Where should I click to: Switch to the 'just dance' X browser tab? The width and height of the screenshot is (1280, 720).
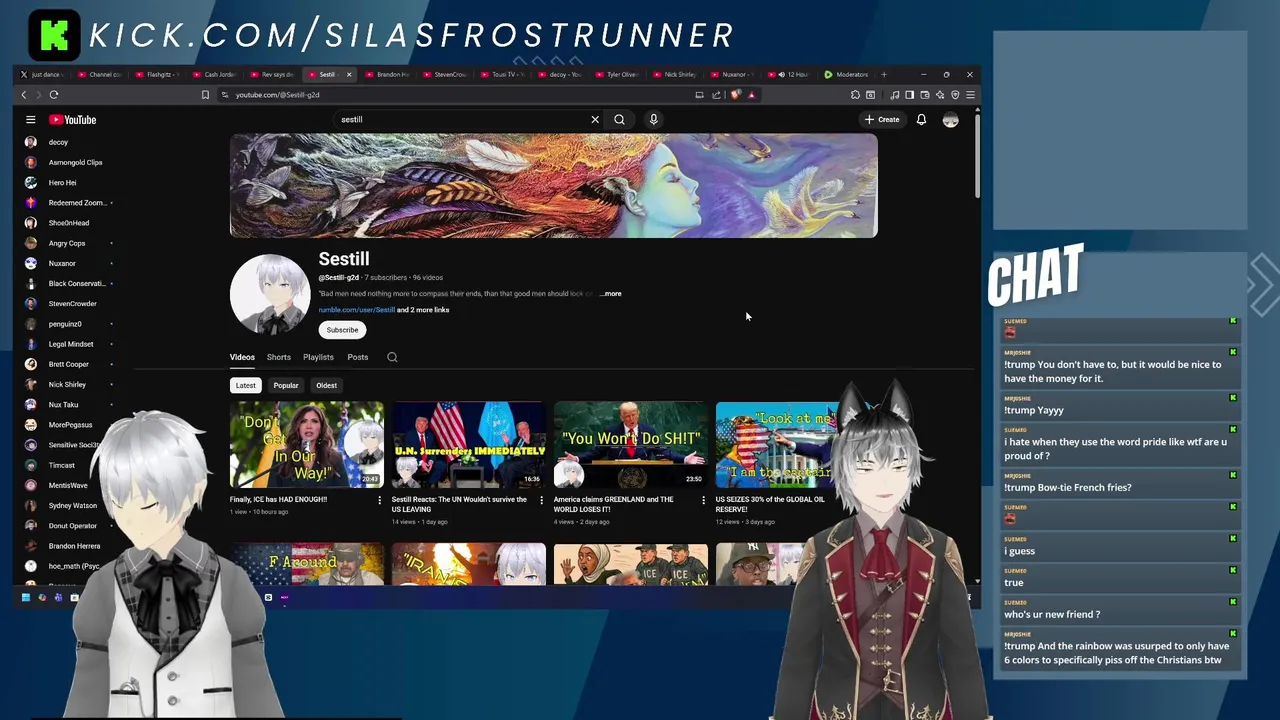[x=40, y=74]
